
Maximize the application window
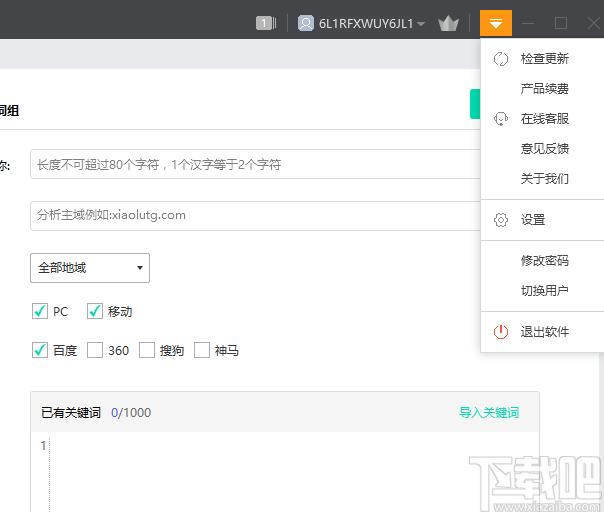tap(560, 23)
